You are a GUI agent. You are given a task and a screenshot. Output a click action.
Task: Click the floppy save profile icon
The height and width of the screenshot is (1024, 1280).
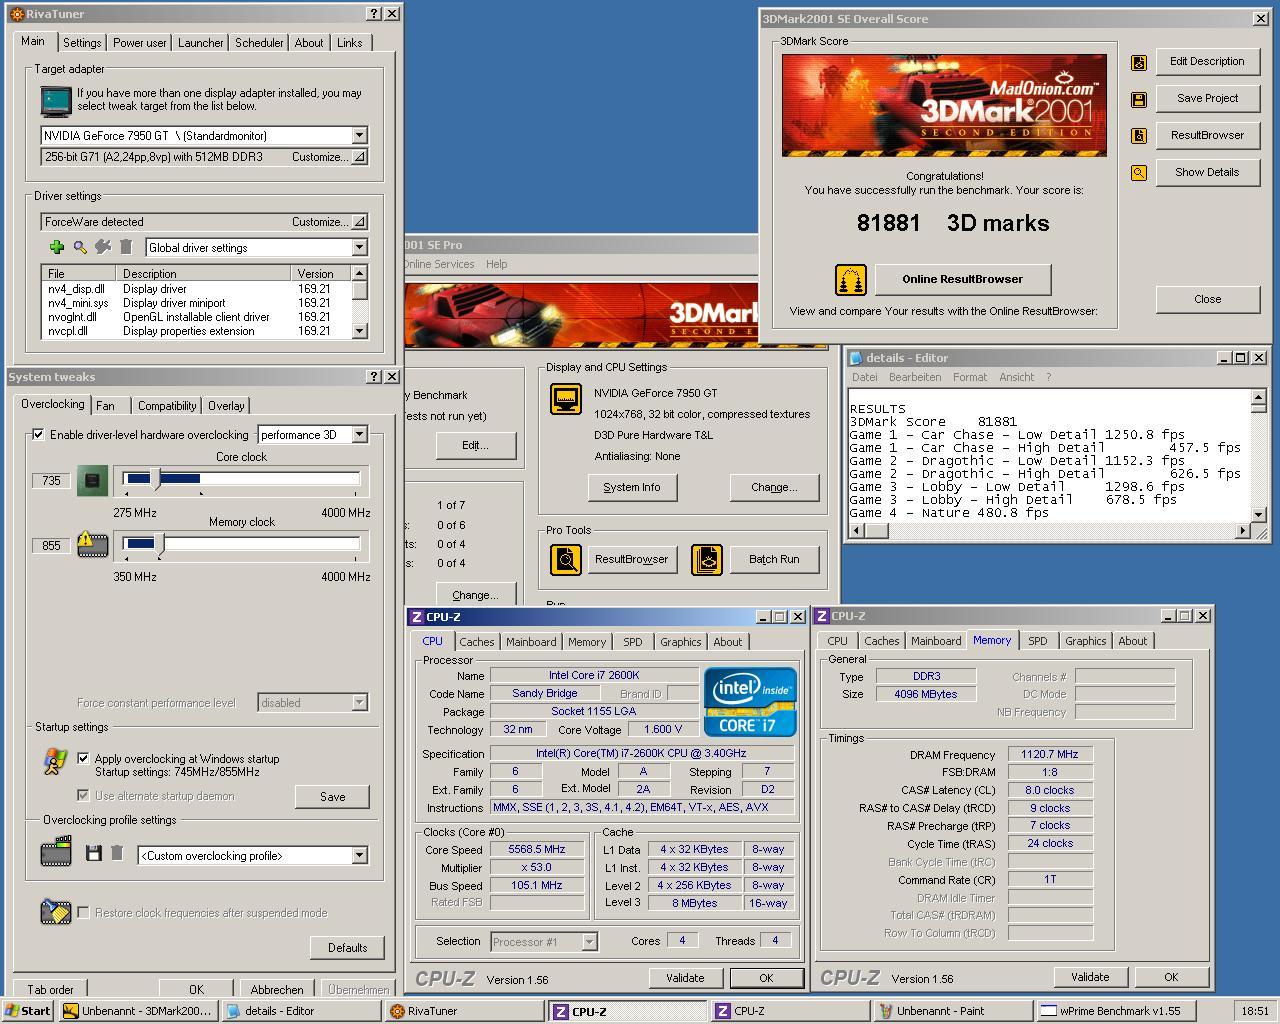(94, 853)
